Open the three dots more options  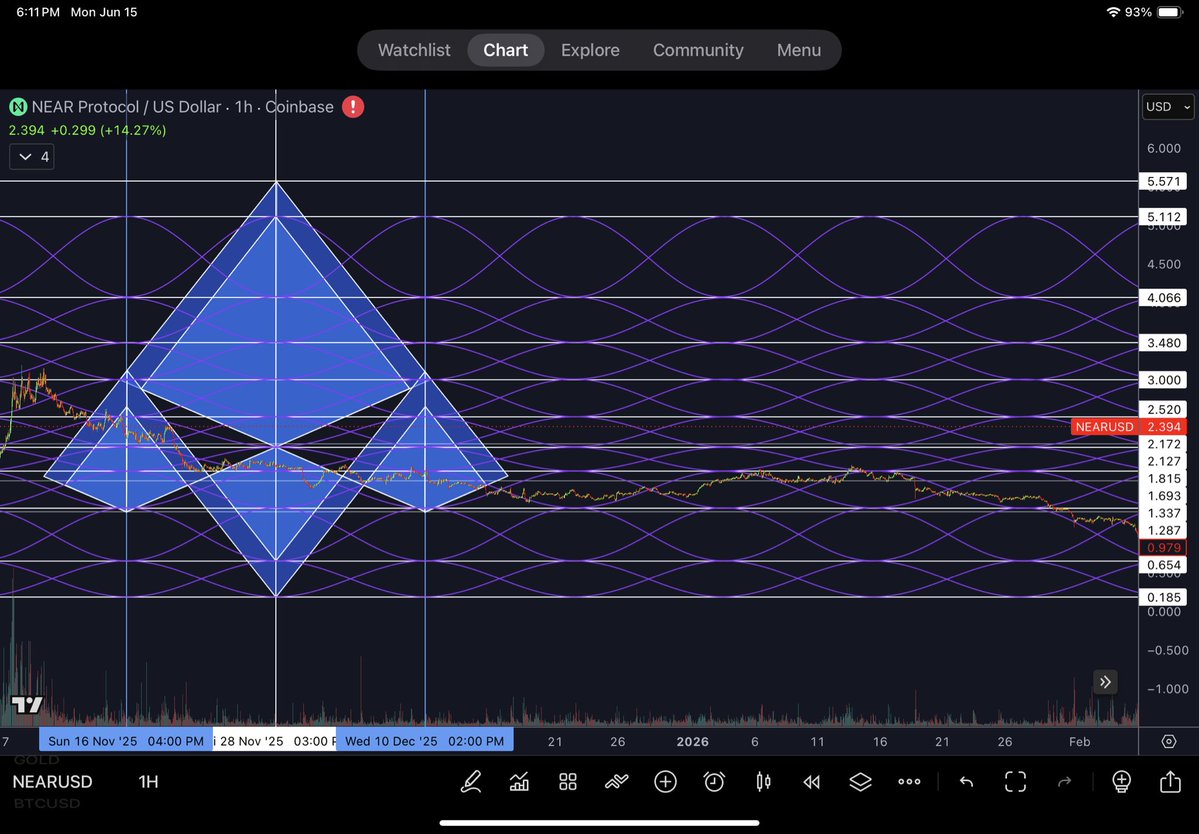[x=909, y=781]
